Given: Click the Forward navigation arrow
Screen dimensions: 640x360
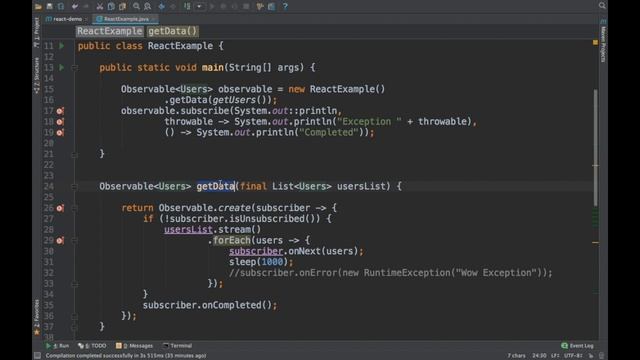Looking at the screenshot, I should [173, 7].
